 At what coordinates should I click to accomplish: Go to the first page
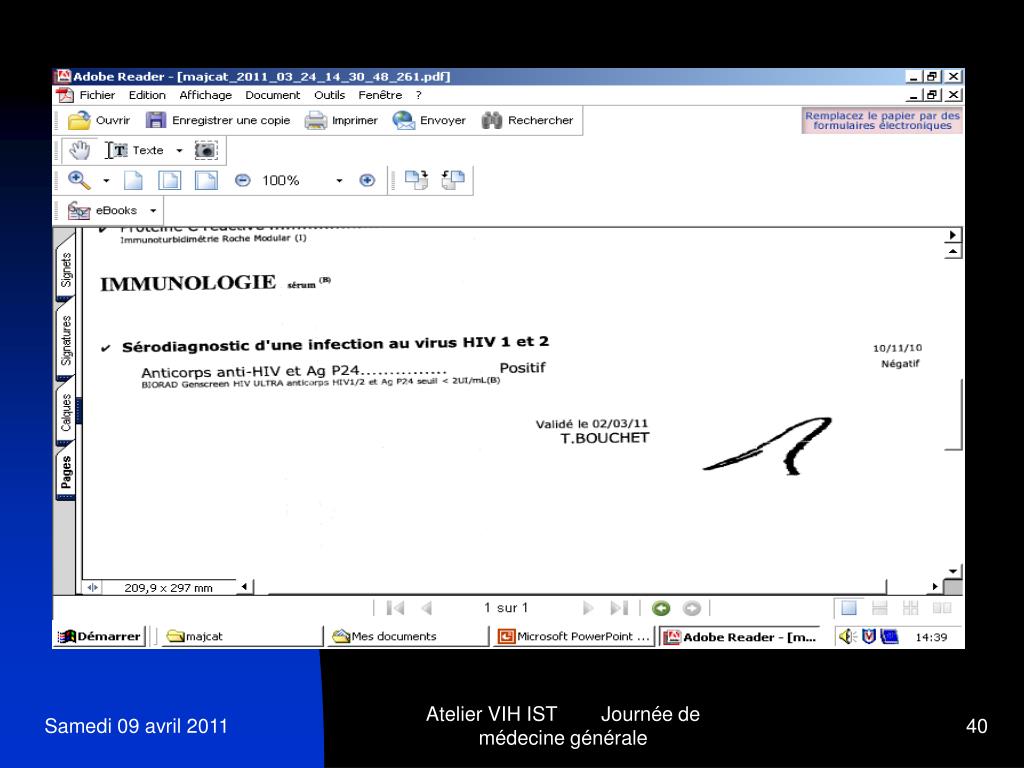click(395, 608)
